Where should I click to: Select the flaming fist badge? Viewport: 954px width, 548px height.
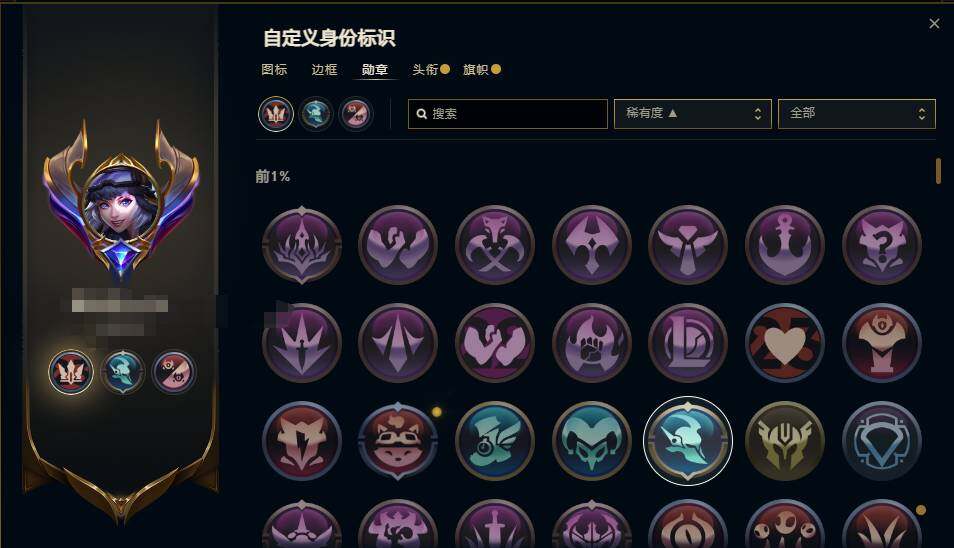coord(591,343)
